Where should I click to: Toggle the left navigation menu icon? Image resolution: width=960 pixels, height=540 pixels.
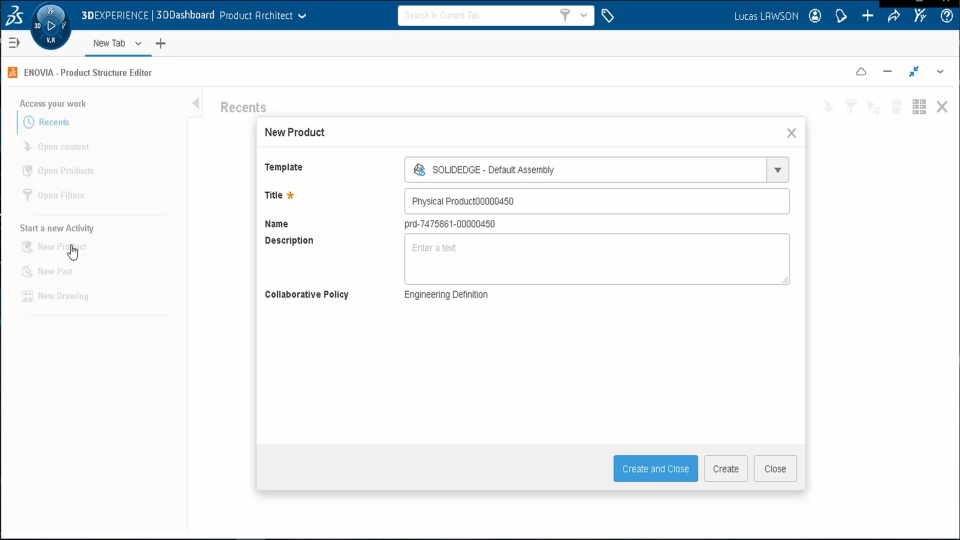14,43
